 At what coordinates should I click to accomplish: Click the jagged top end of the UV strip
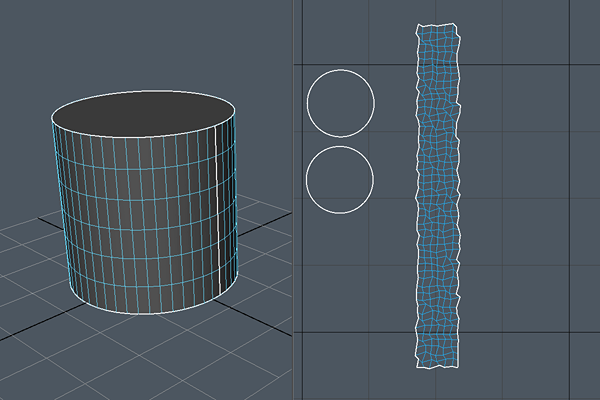[438, 27]
